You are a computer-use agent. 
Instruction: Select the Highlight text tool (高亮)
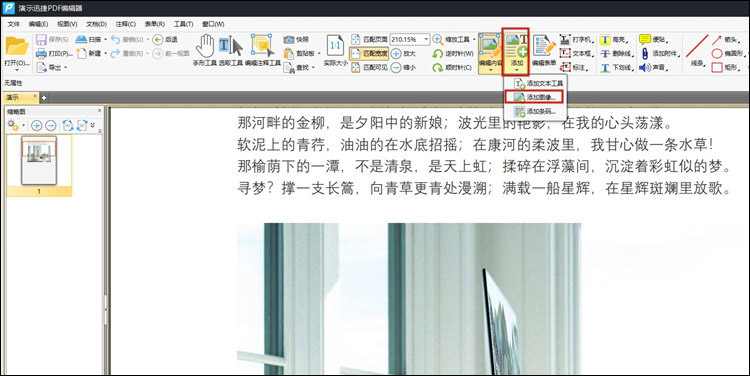pos(606,40)
